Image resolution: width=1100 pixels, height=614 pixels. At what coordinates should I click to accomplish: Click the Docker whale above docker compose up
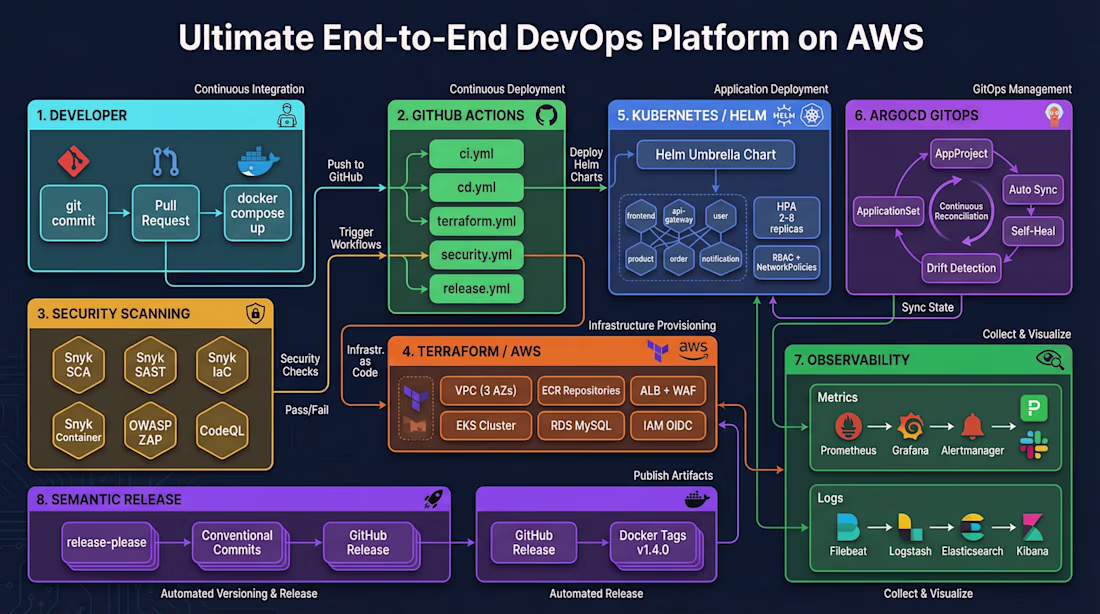(258, 161)
